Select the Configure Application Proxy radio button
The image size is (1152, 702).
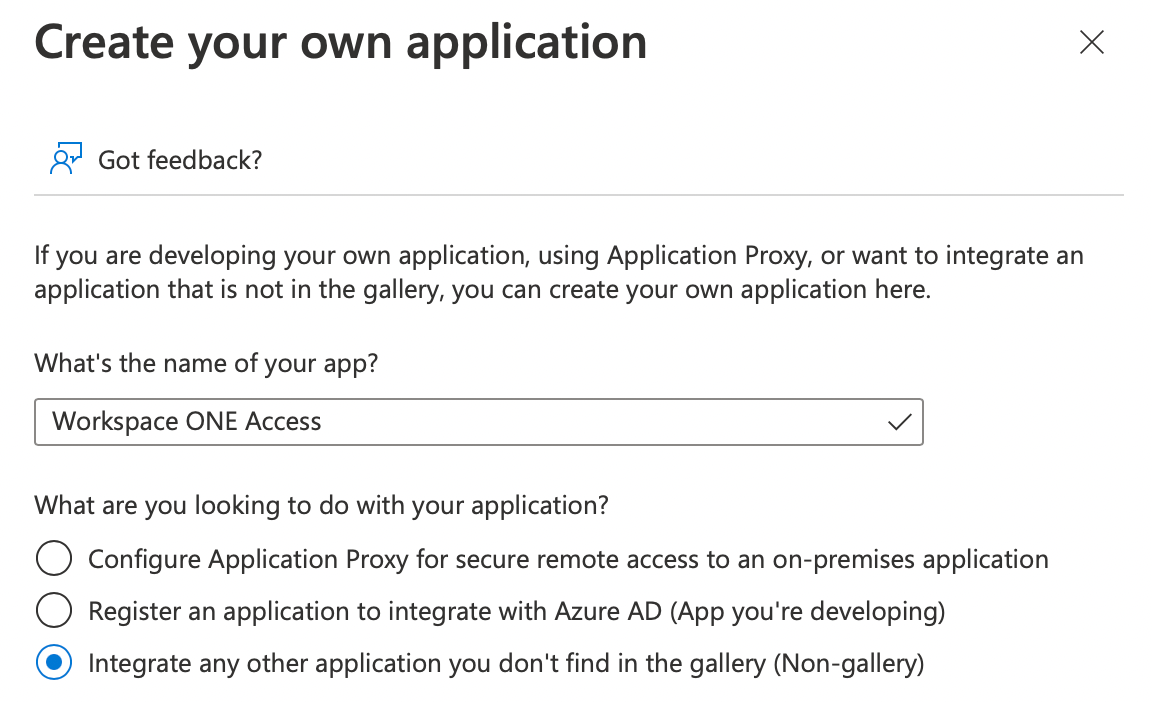(x=54, y=558)
